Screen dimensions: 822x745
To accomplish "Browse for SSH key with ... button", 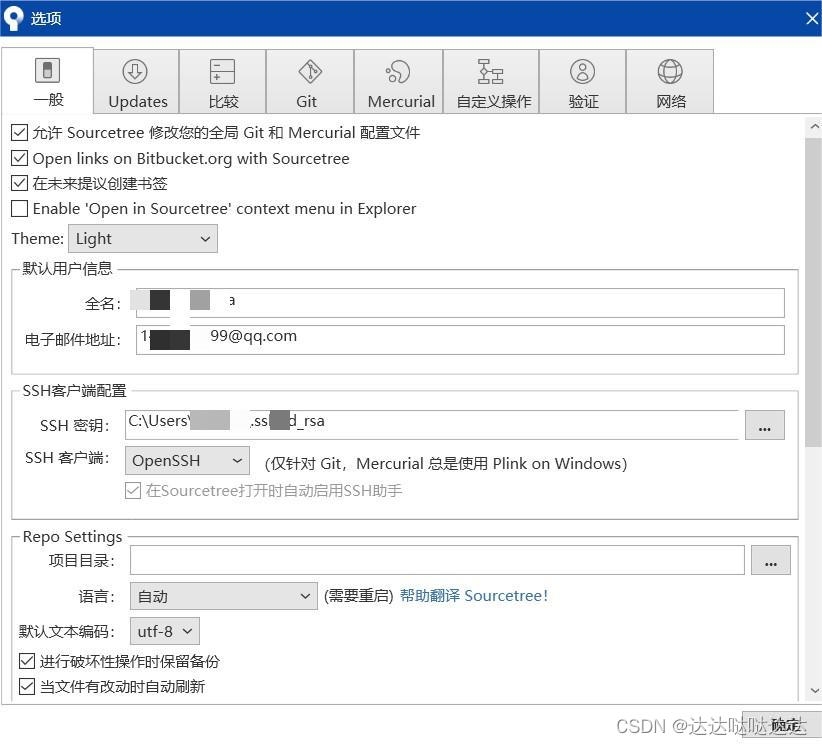I will click(x=765, y=425).
